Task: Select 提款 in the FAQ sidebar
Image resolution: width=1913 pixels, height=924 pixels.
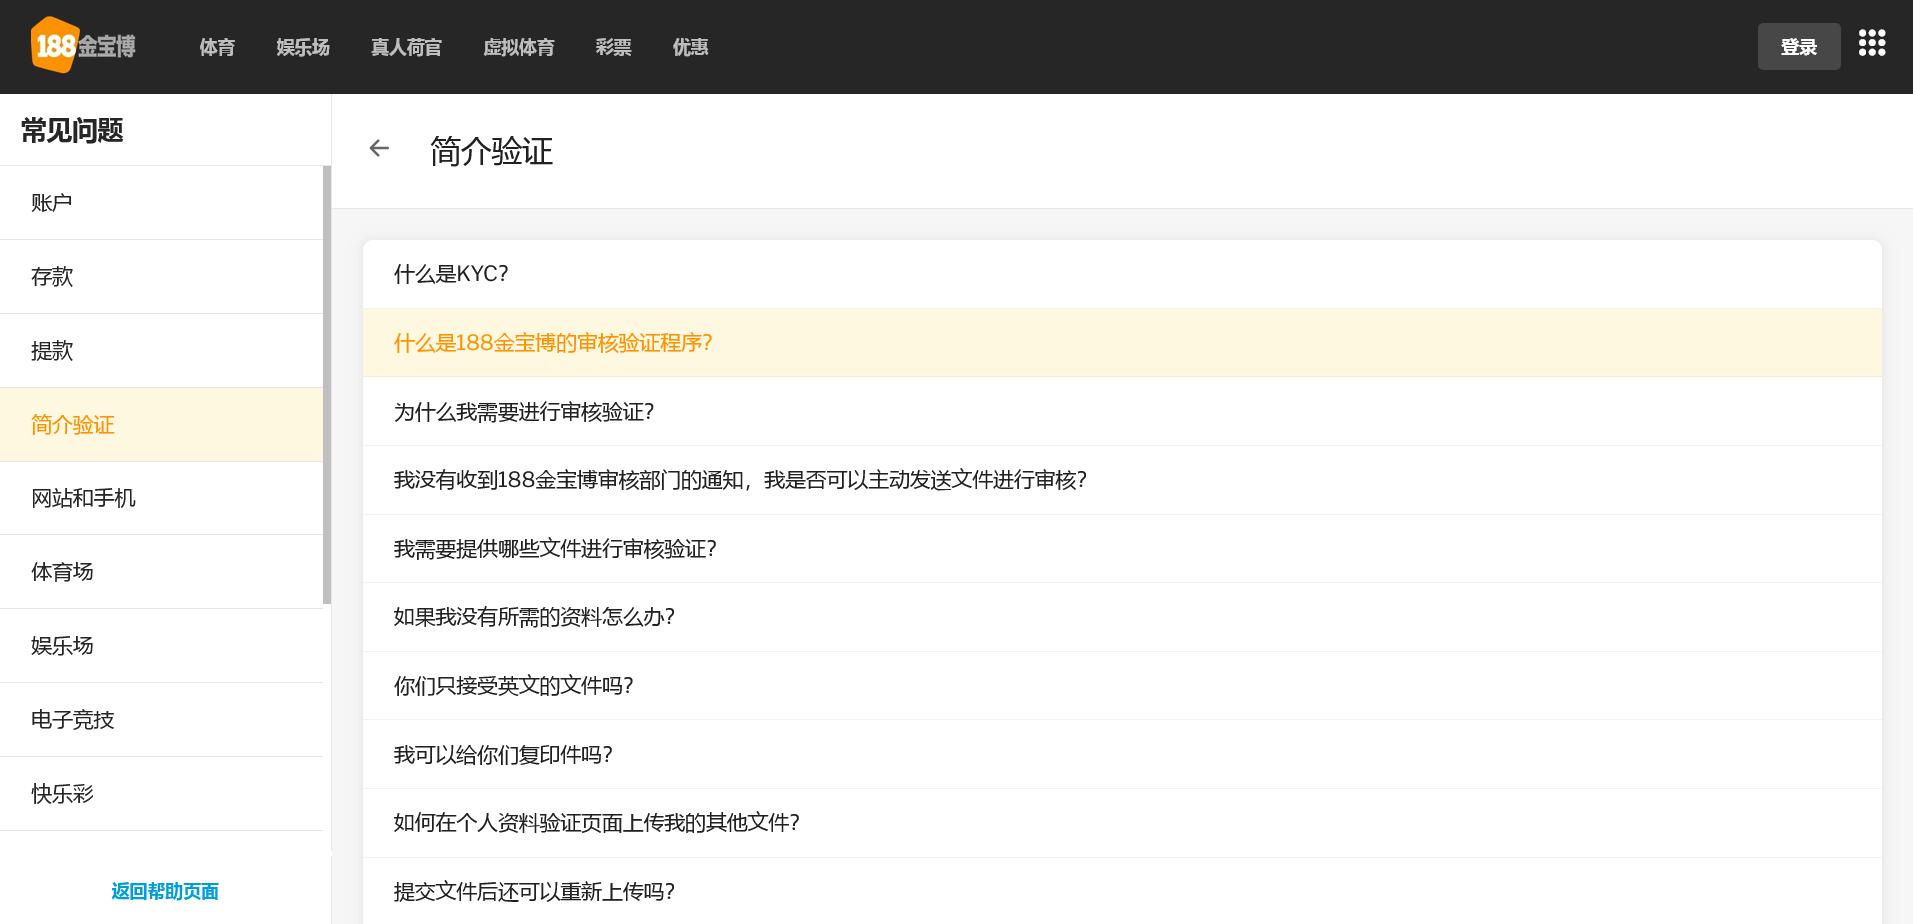Action: (161, 351)
